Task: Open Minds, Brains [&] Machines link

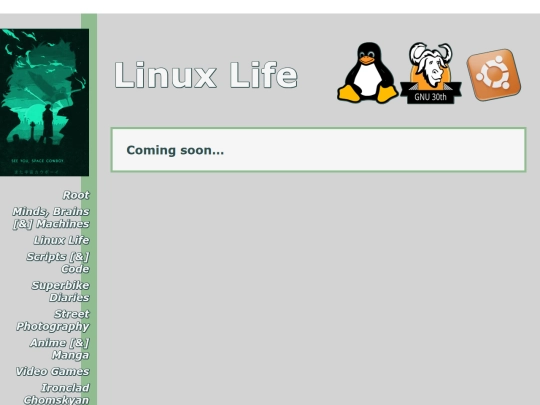Action: [51, 218]
